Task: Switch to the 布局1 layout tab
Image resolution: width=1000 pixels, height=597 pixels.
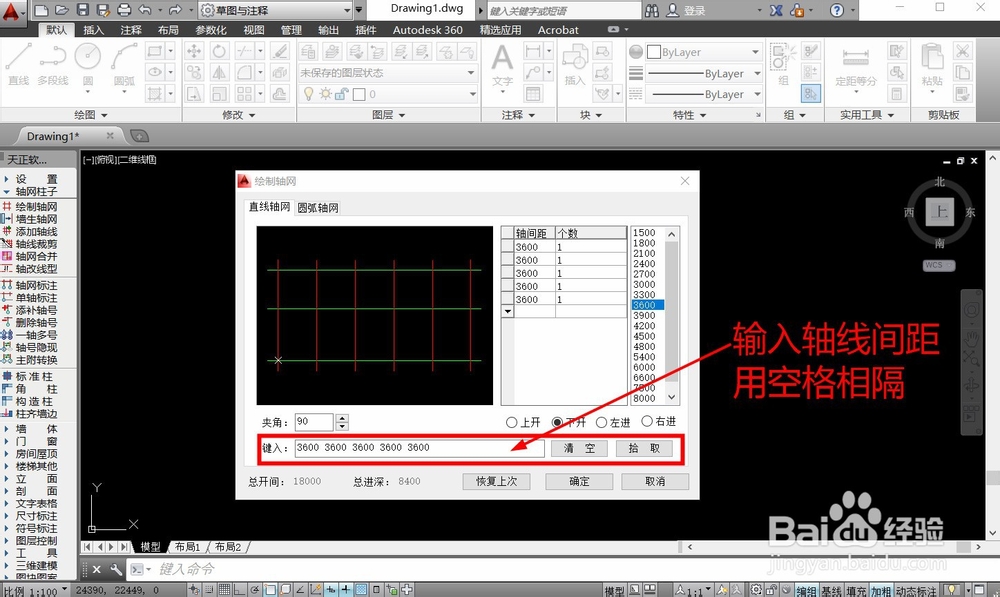Action: point(188,547)
